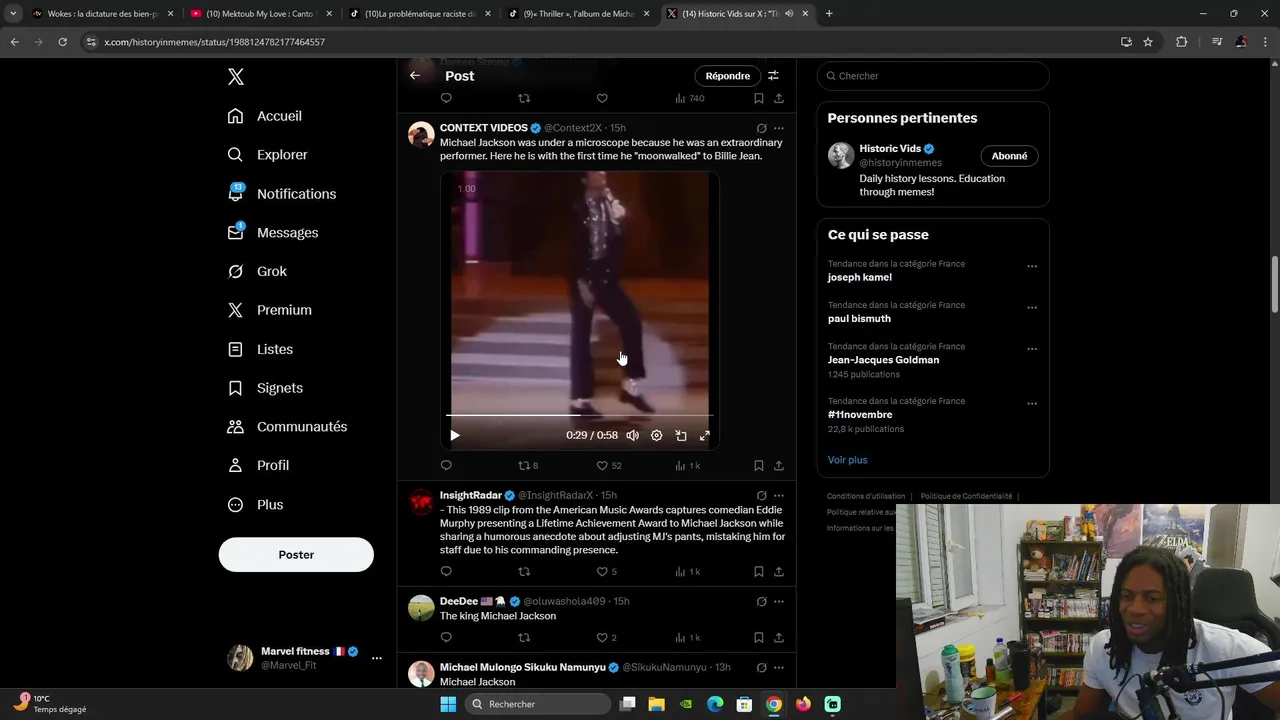Click the Répondre button

[x=727, y=76]
